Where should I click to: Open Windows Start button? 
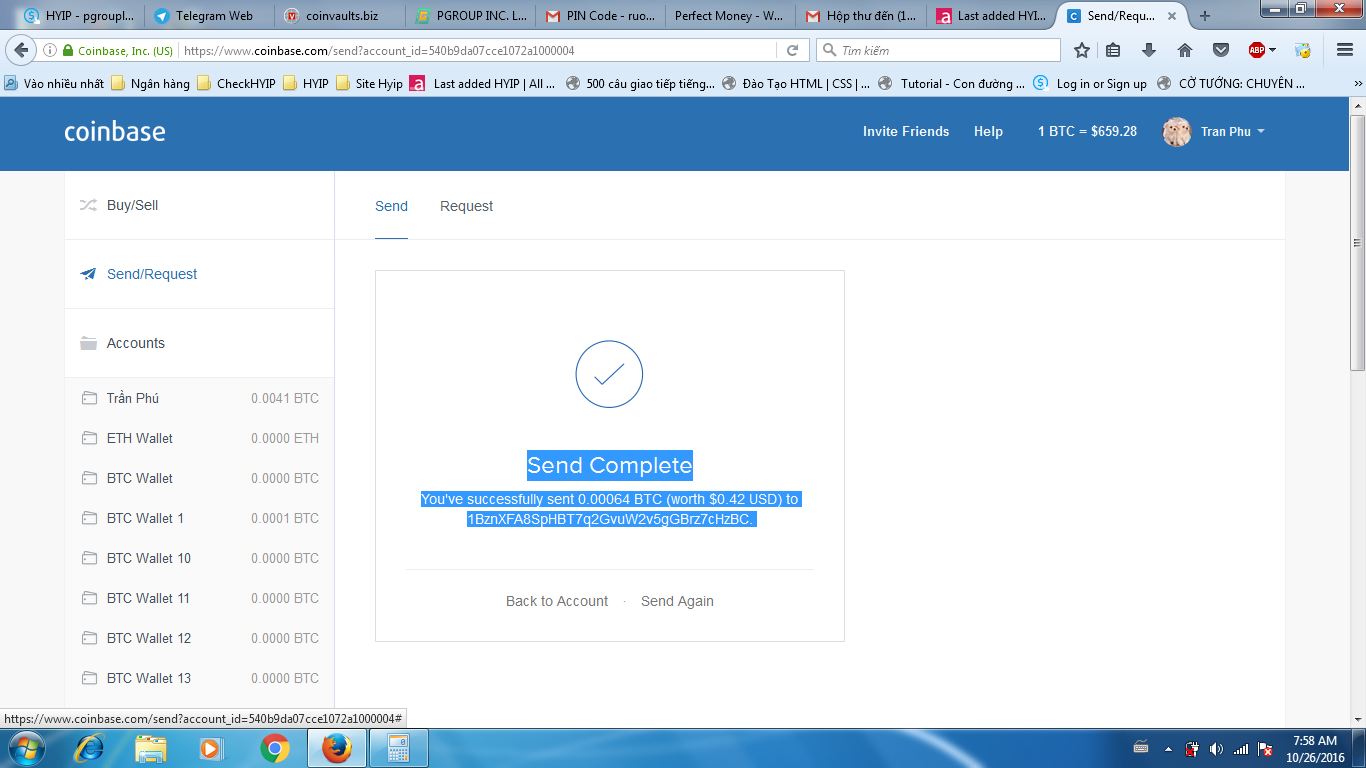click(25, 748)
